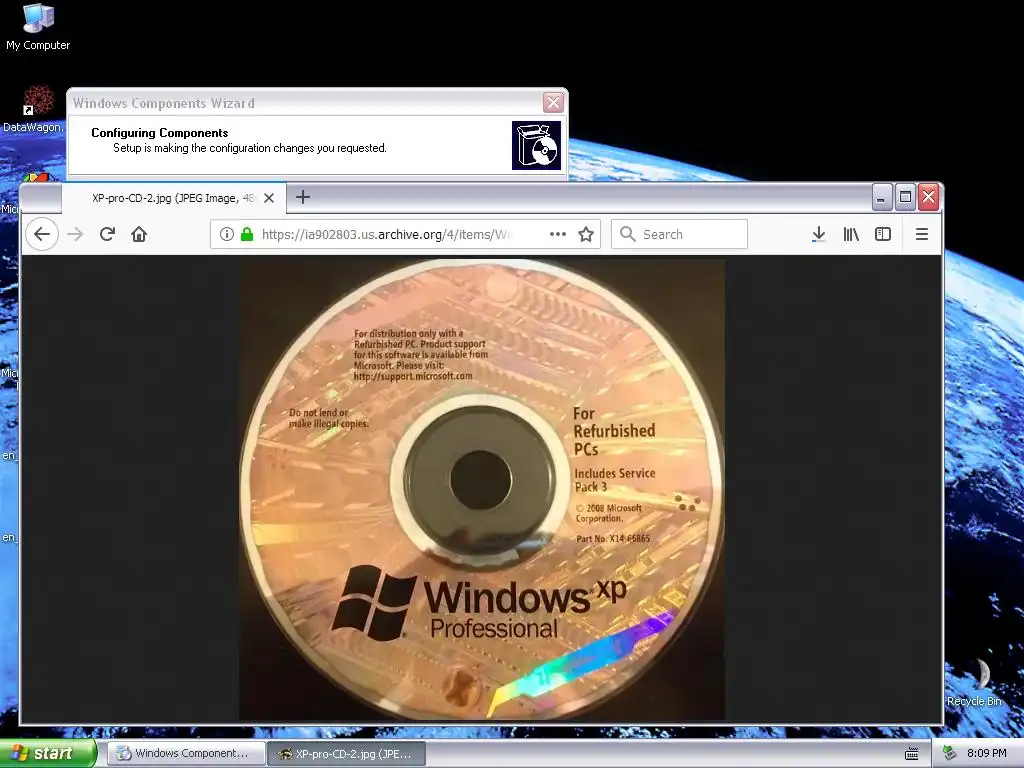This screenshot has width=1024, height=768.
Task: Open the DataWagon desktop shortcut
Action: click(34, 109)
